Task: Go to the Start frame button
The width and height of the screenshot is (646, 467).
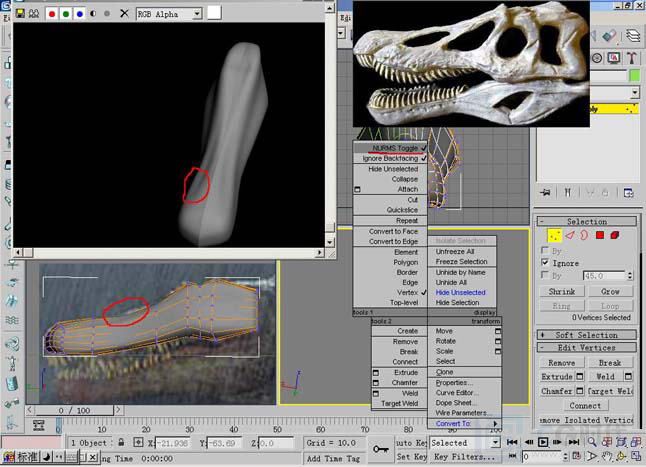Action: pyautogui.click(x=512, y=442)
